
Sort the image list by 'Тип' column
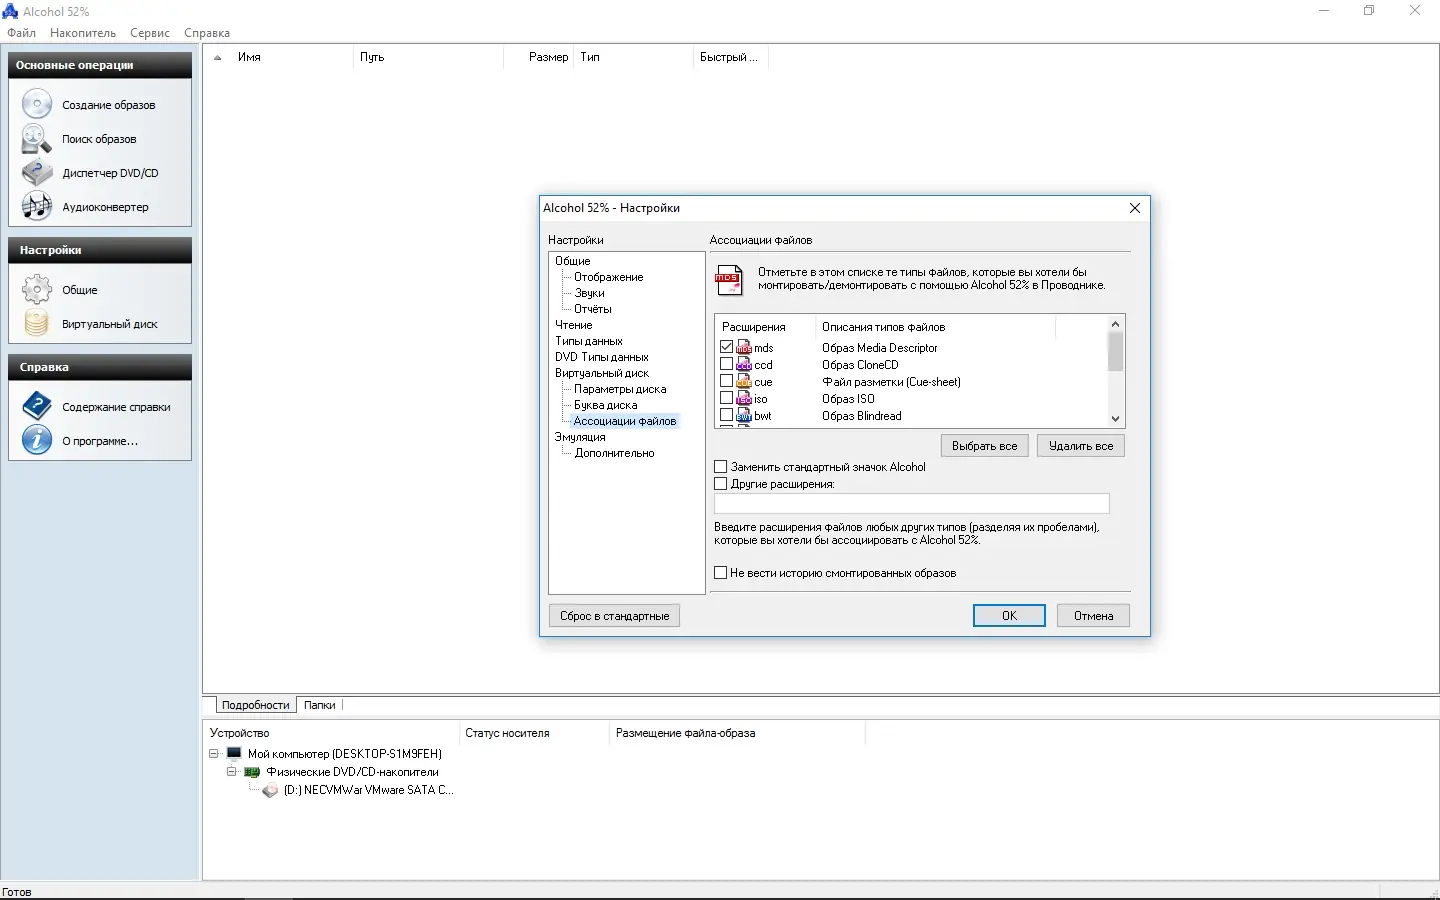[x=634, y=57]
